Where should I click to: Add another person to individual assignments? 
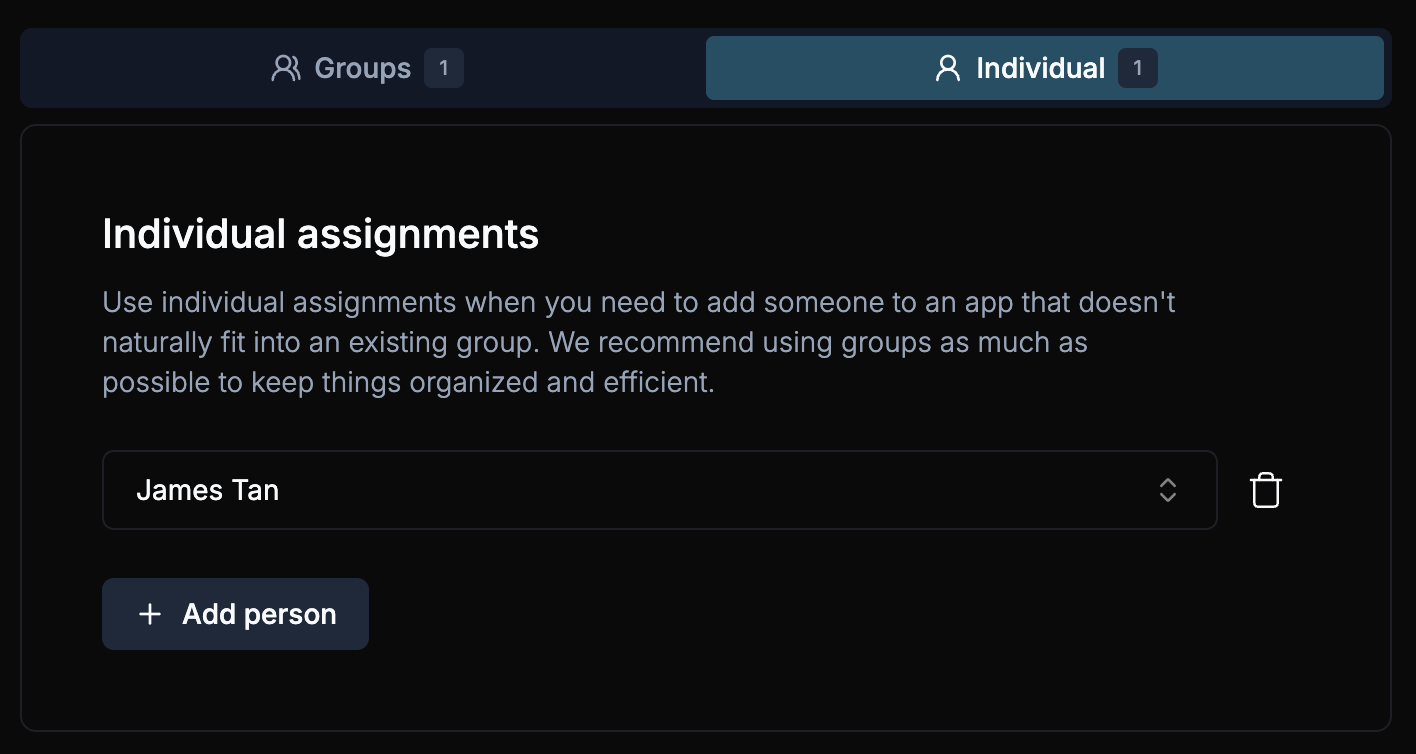235,614
